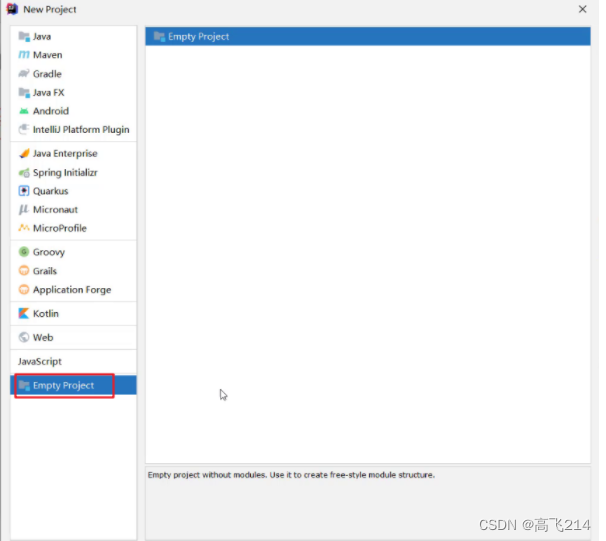Image resolution: width=606 pixels, height=541 pixels.
Task: Pick the green Android robot icon
Action: [24, 111]
